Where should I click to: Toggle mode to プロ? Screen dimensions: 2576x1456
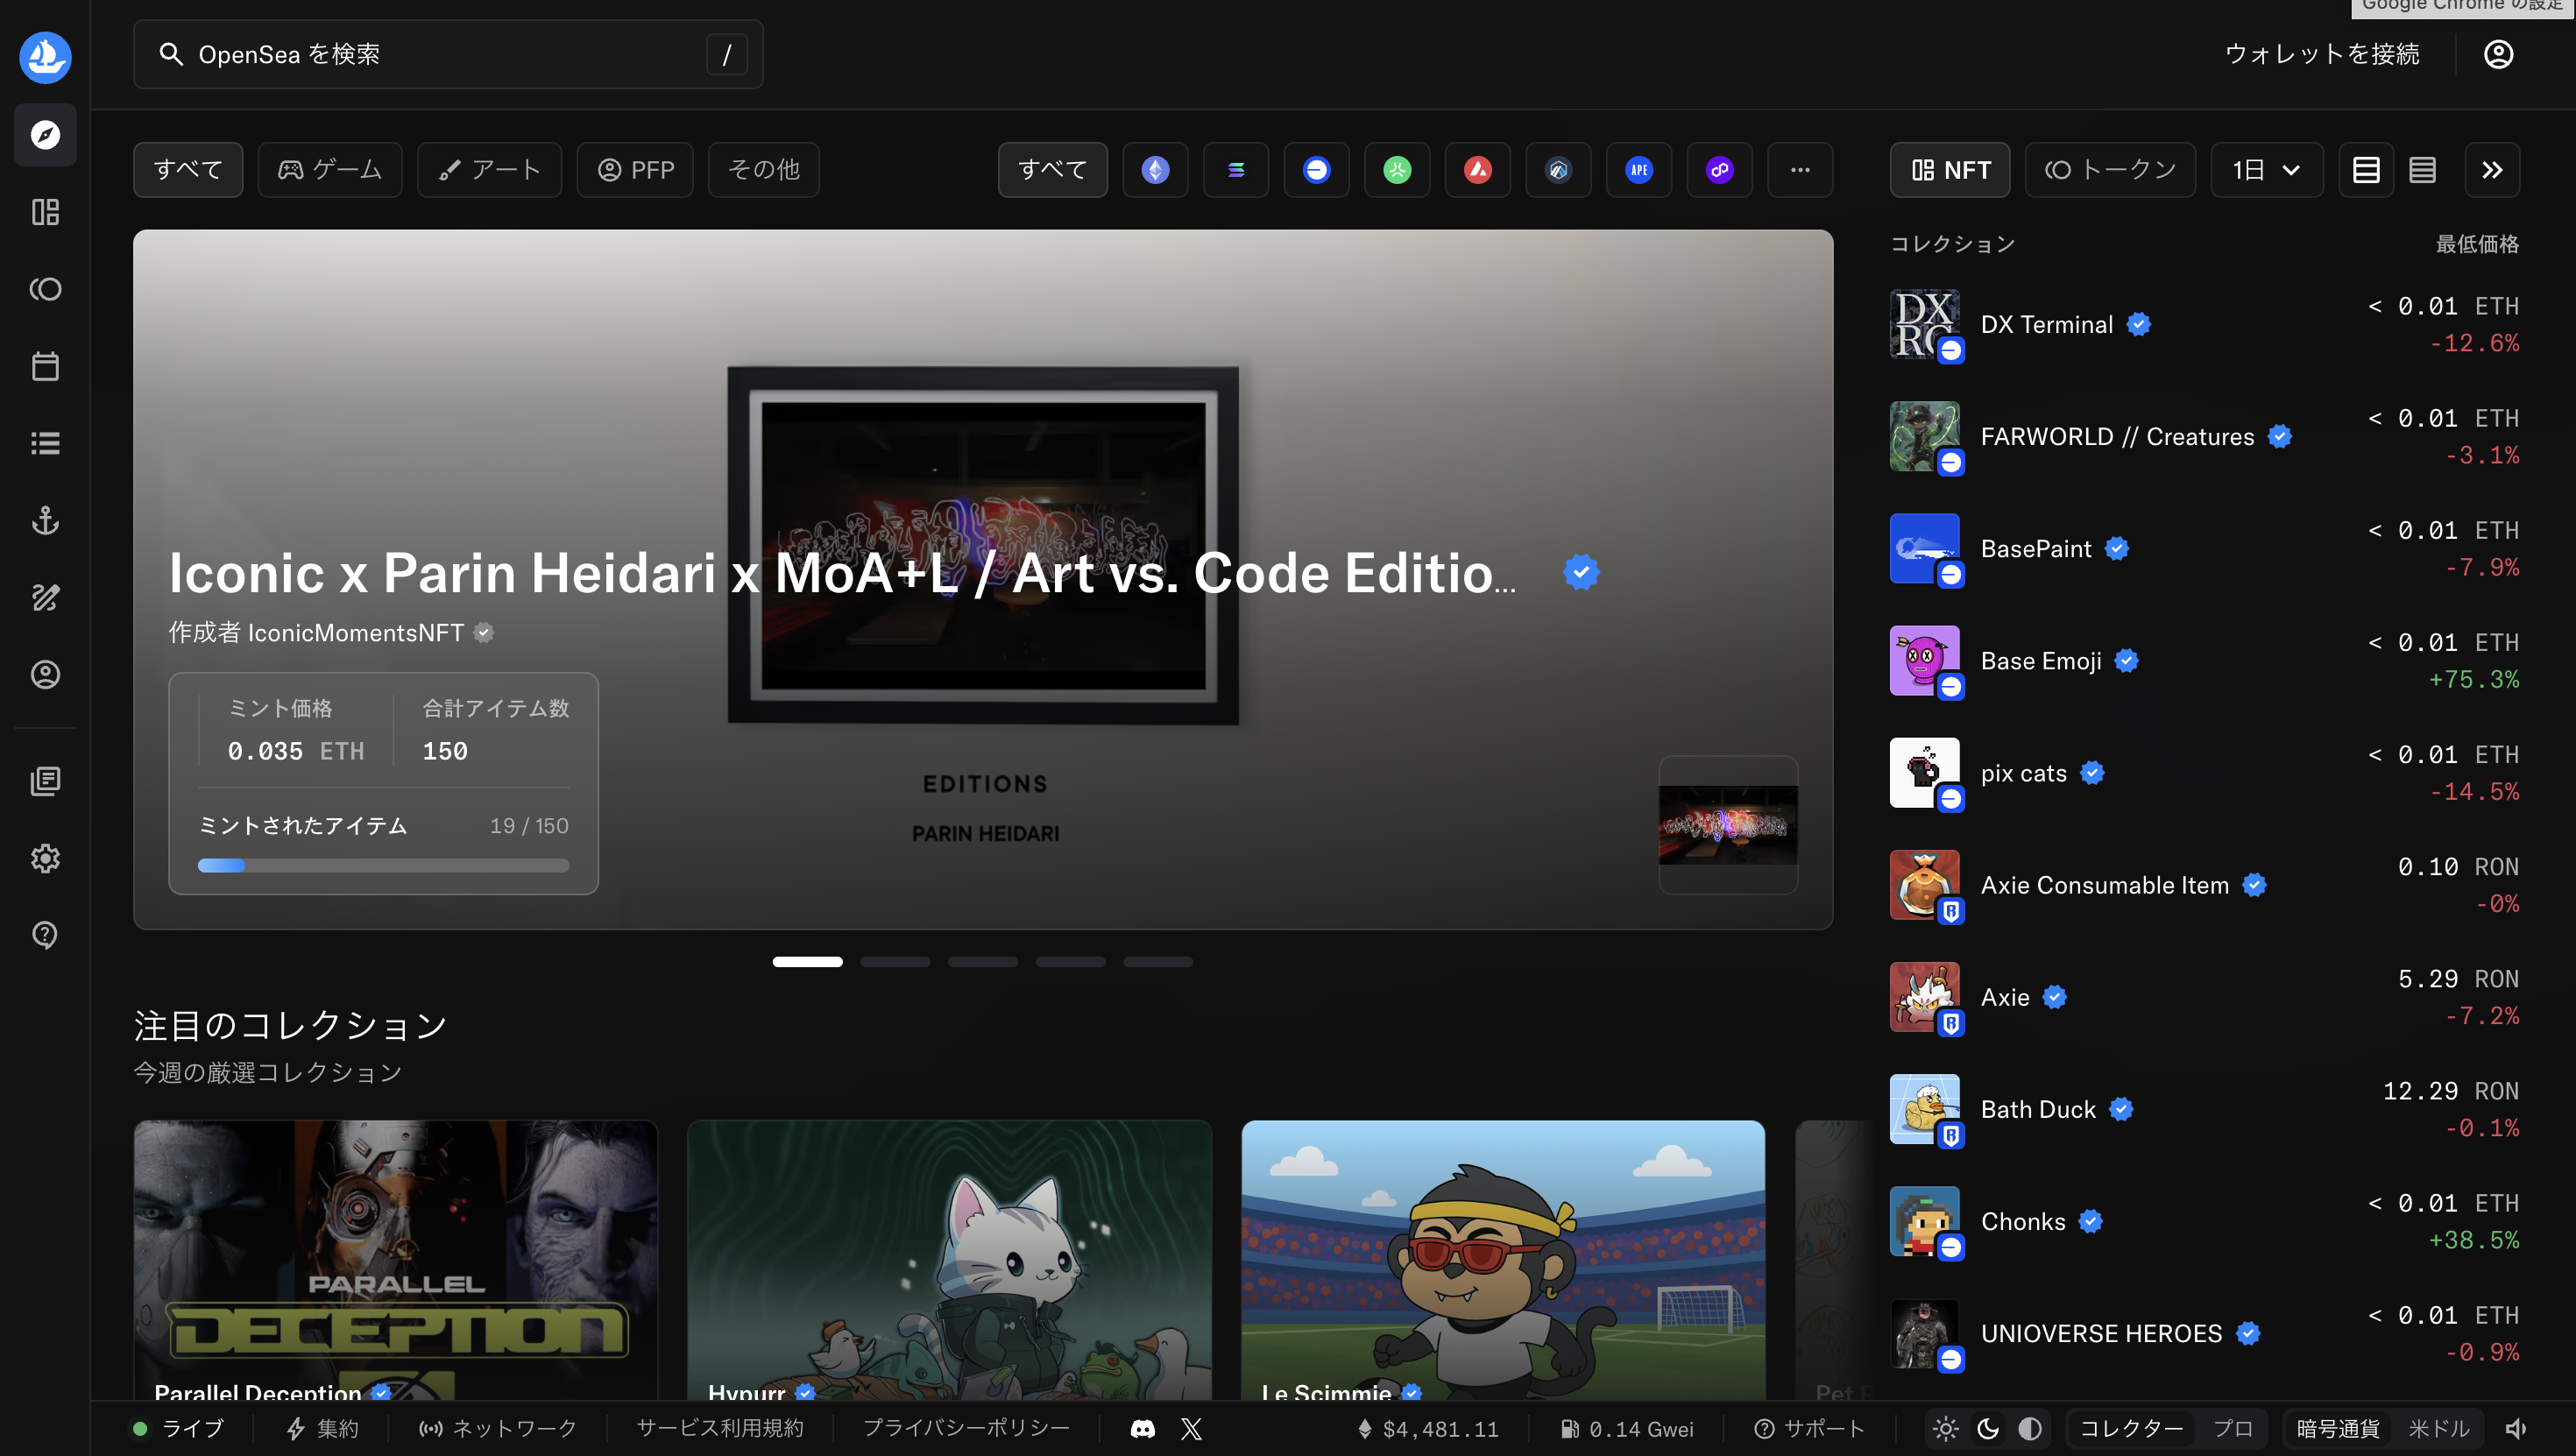click(x=2232, y=1429)
